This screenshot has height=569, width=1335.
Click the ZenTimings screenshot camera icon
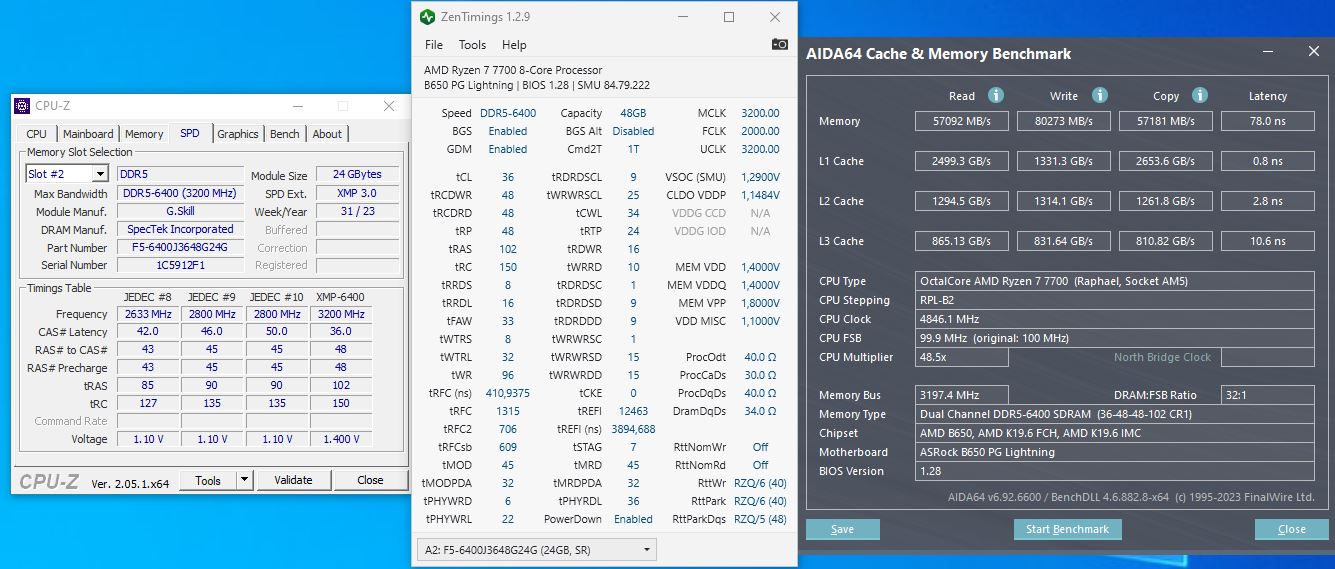click(x=780, y=44)
